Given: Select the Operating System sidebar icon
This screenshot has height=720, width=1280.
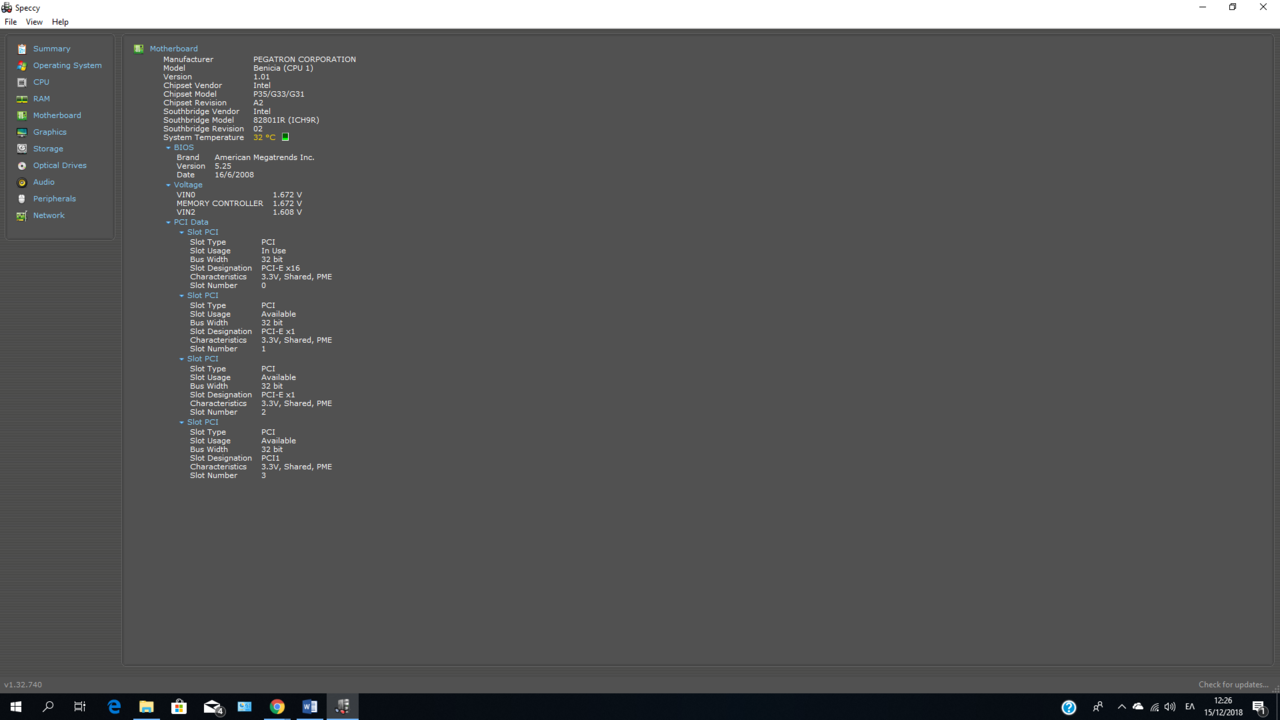Looking at the screenshot, I should point(22,66).
